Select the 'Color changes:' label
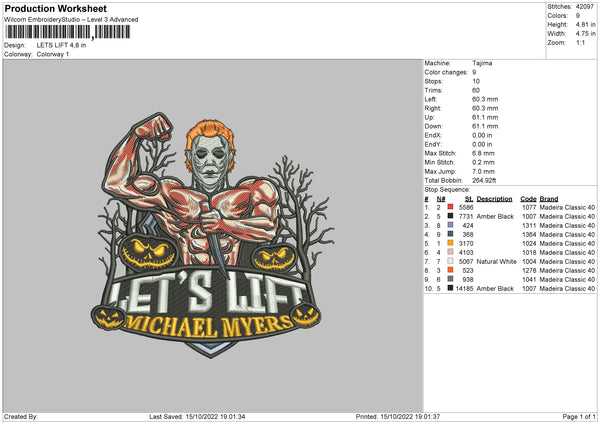Image resolution: width=600 pixels, height=424 pixels. tap(446, 72)
